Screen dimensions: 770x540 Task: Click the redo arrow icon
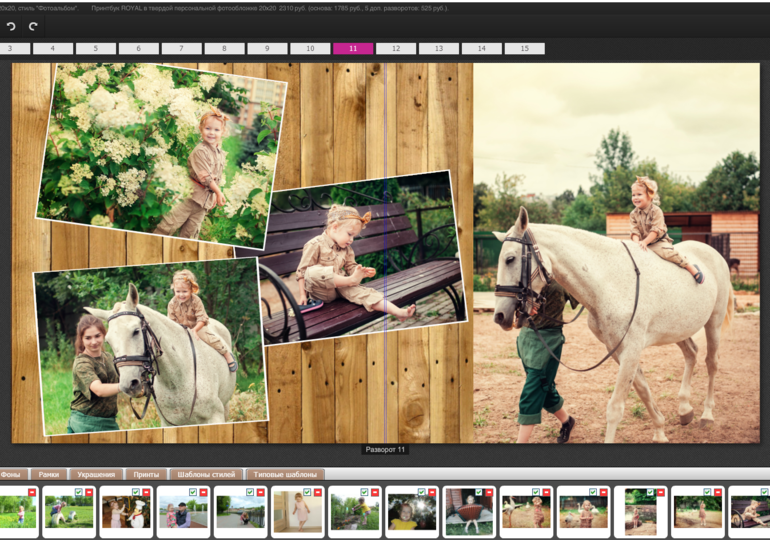[33, 26]
